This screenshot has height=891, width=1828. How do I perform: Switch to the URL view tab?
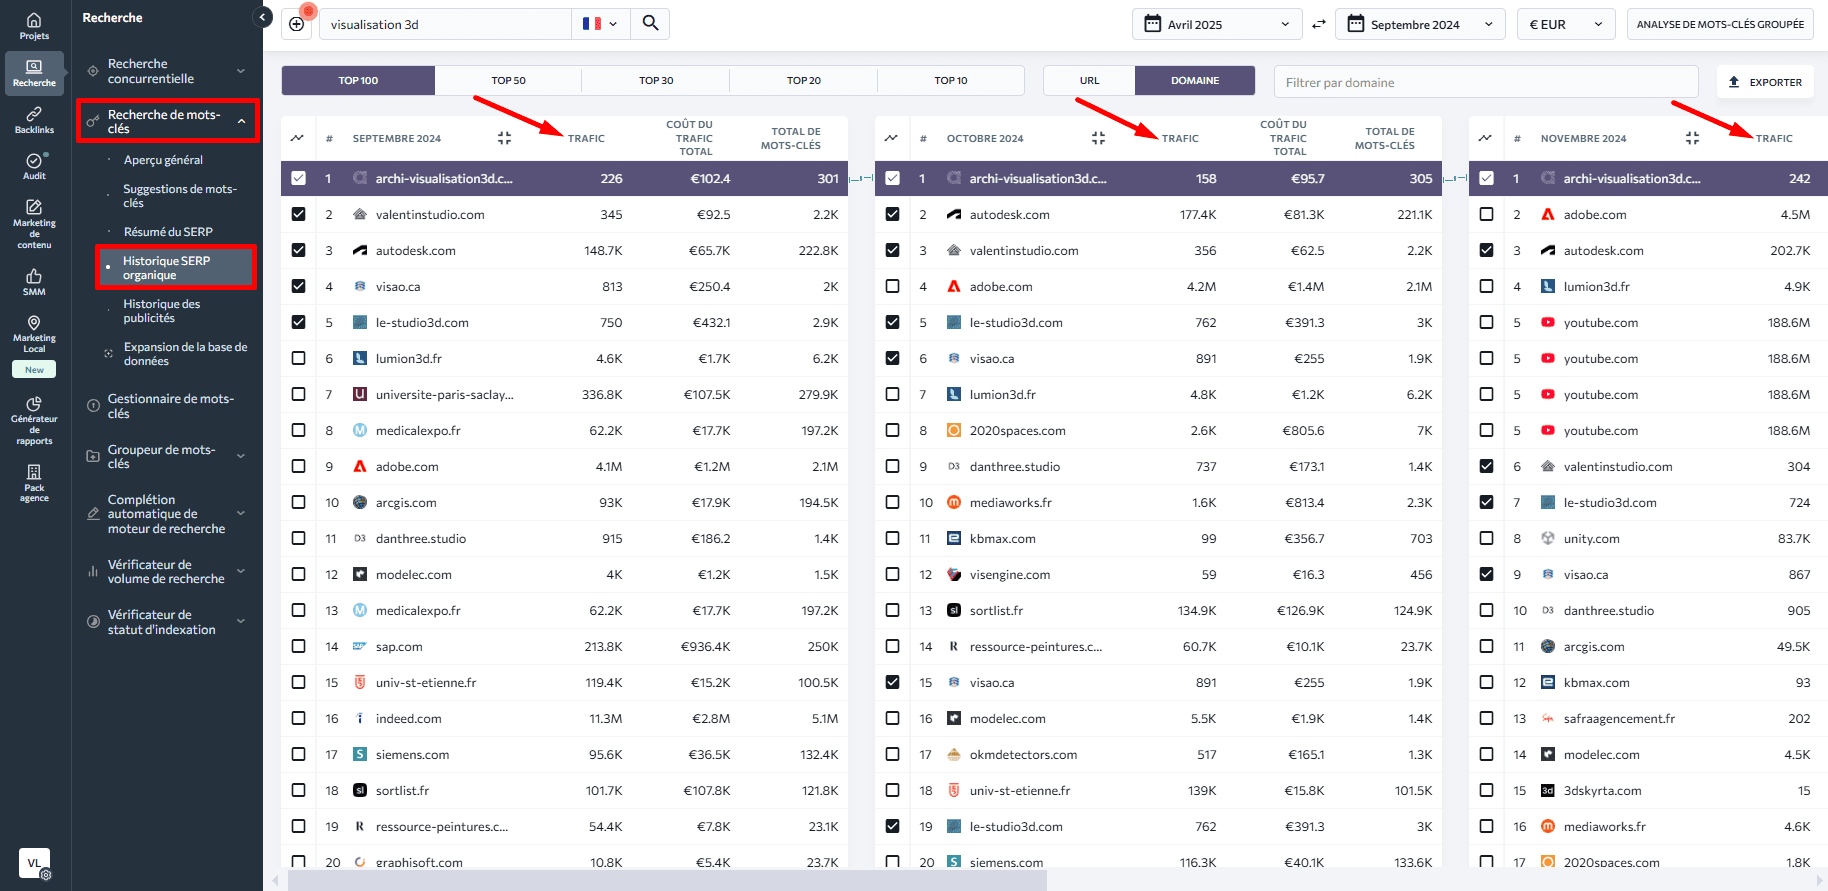pos(1089,80)
